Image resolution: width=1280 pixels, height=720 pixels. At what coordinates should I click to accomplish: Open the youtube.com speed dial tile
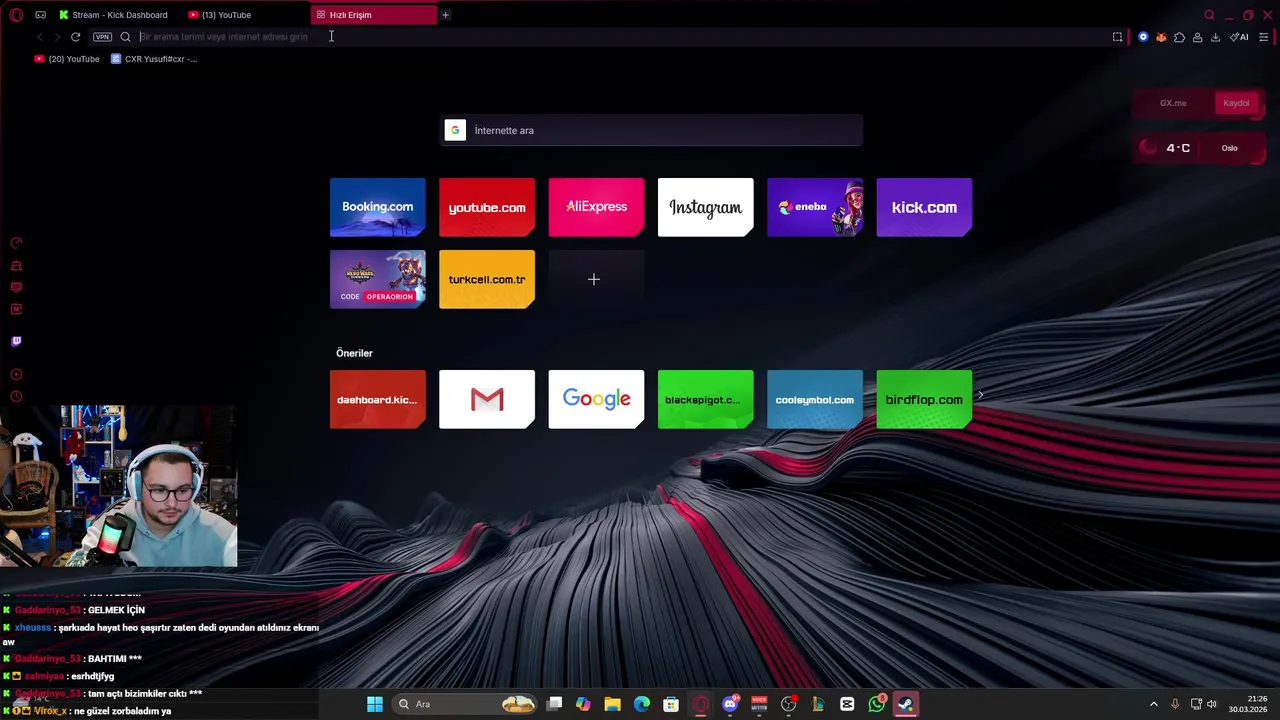pyautogui.click(x=487, y=207)
